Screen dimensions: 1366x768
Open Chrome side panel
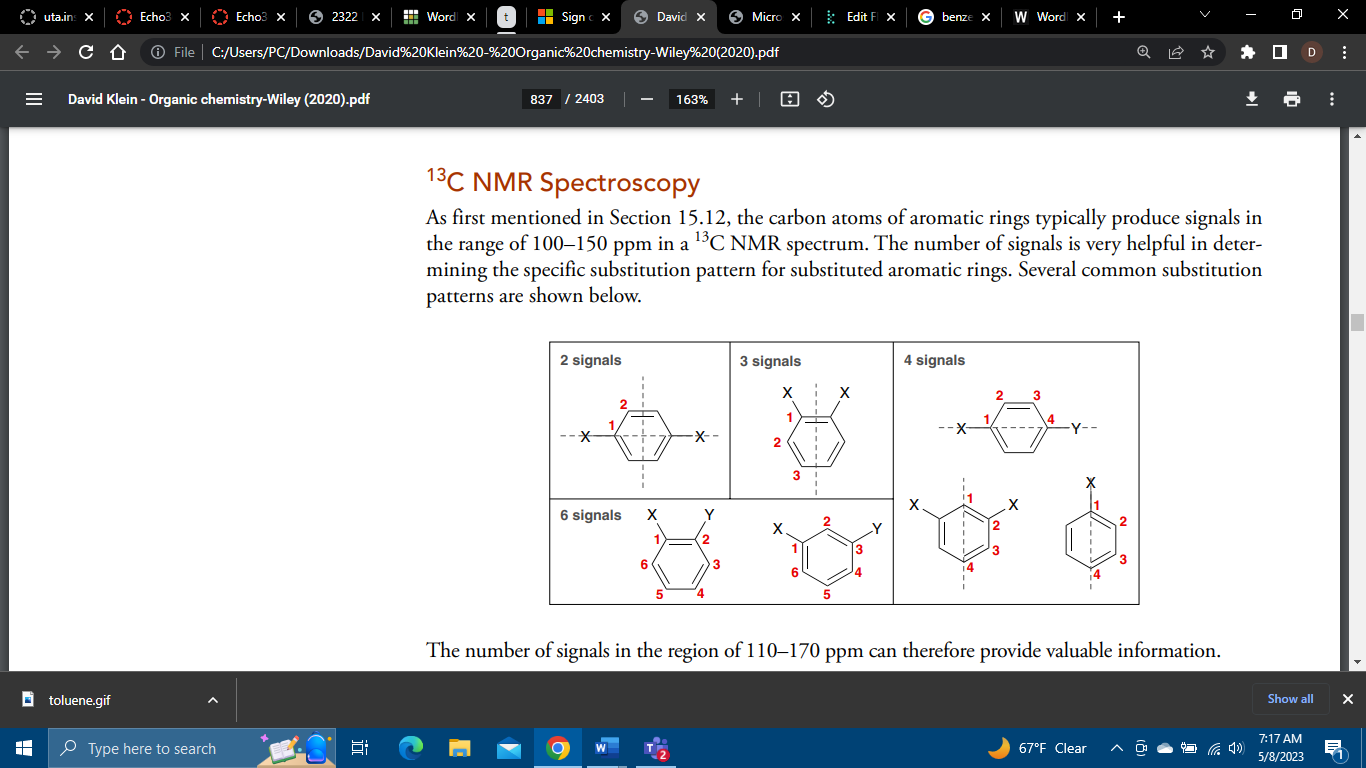point(1279,52)
